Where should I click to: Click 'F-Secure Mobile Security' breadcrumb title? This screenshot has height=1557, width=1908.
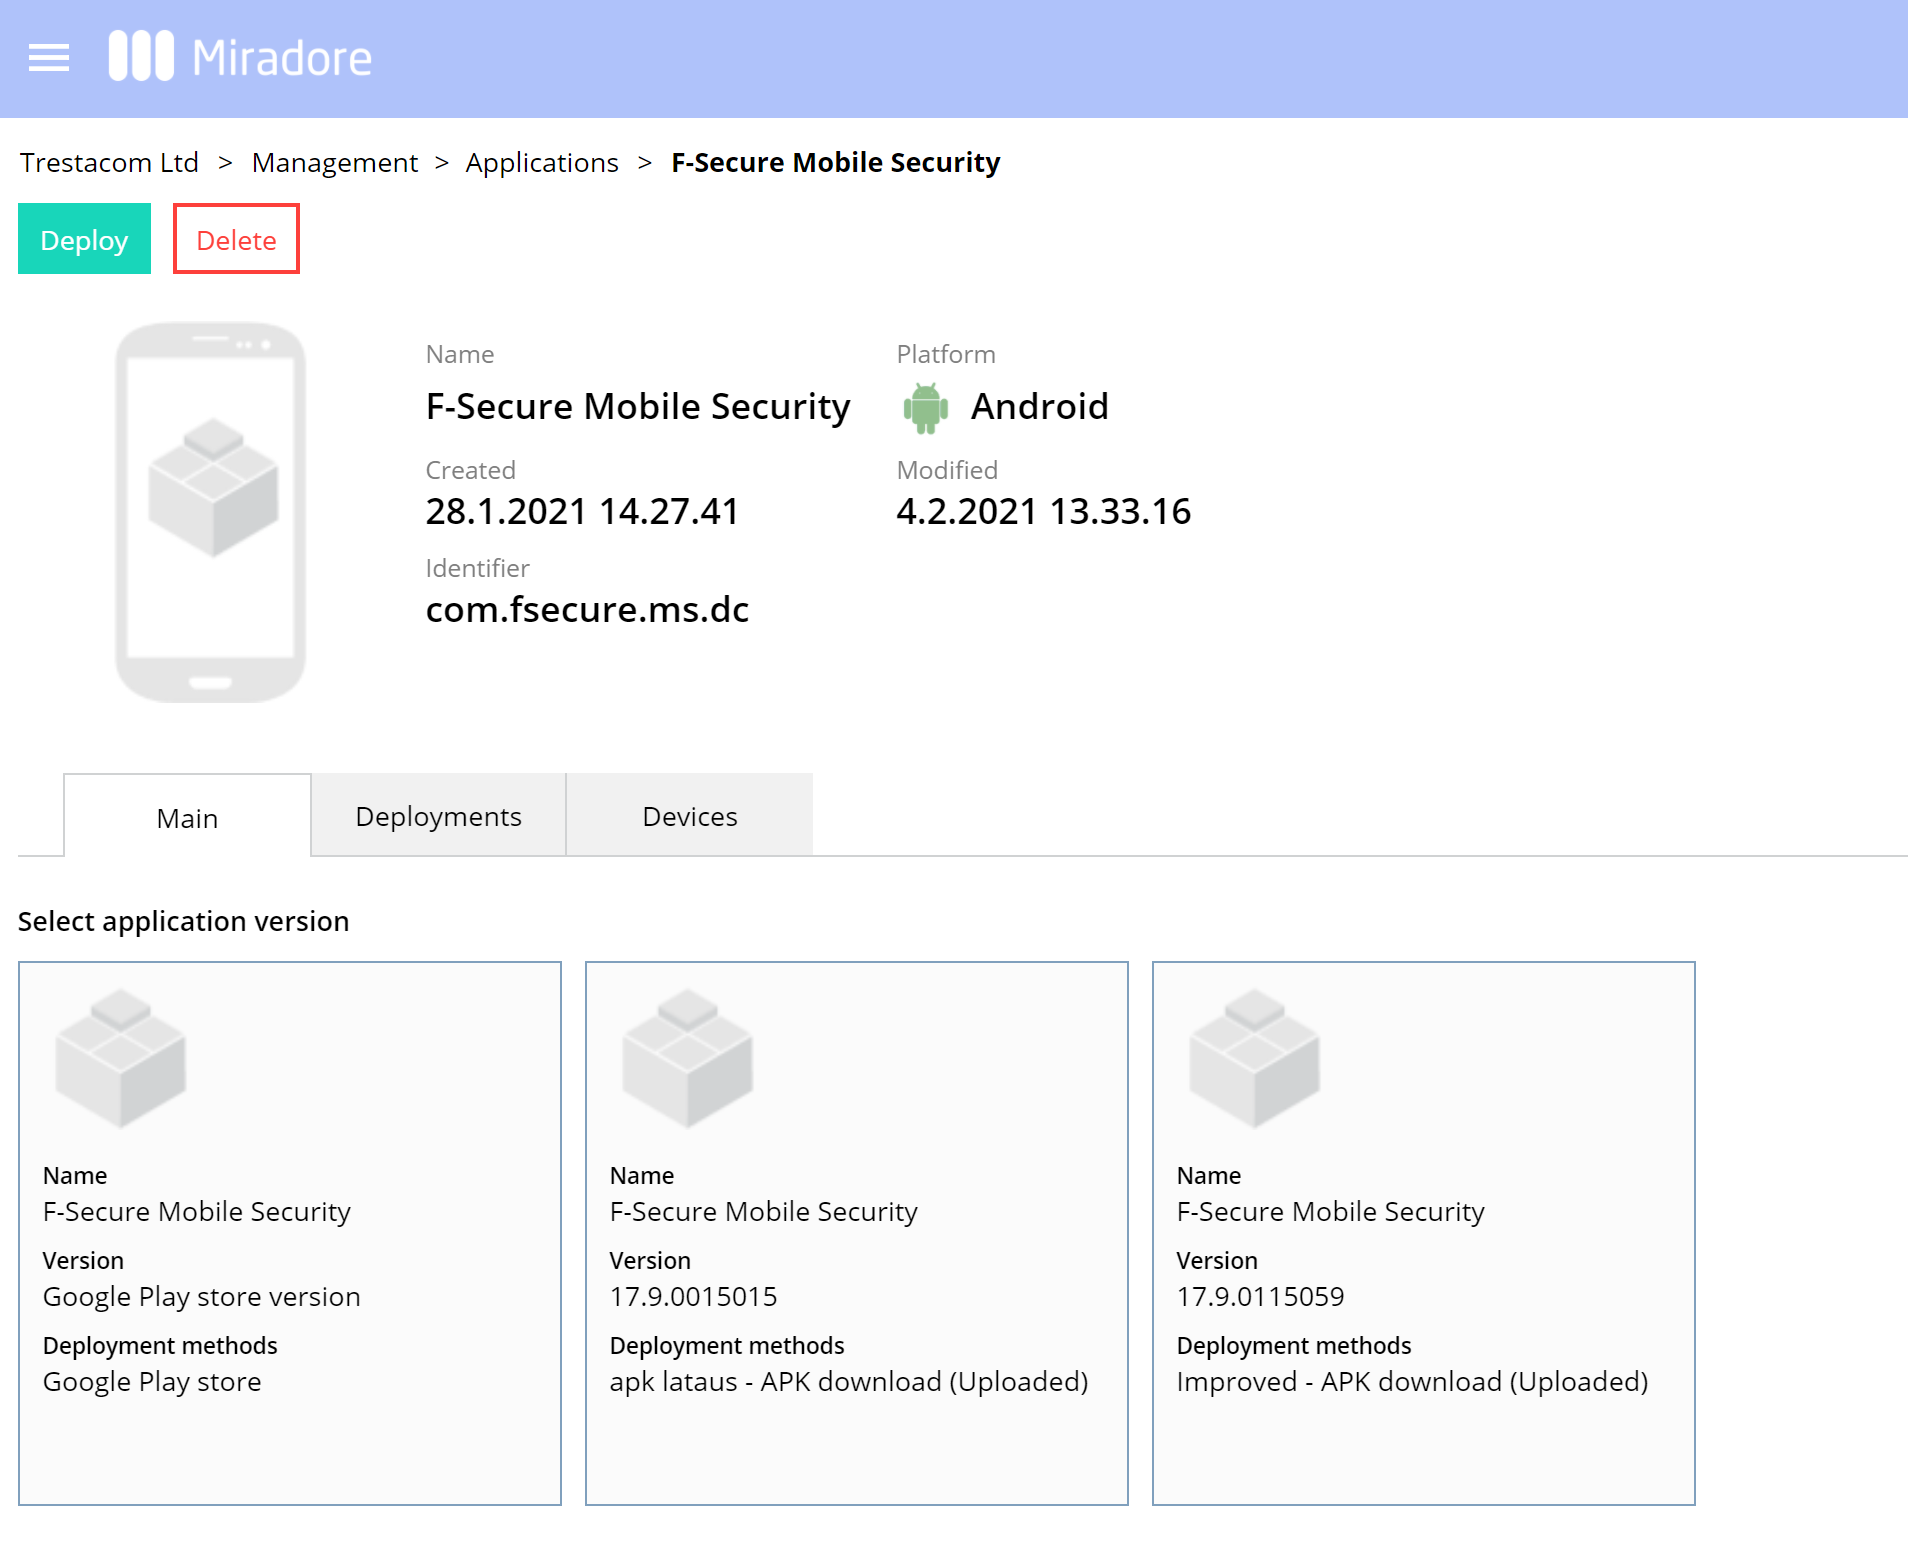pyautogui.click(x=835, y=162)
